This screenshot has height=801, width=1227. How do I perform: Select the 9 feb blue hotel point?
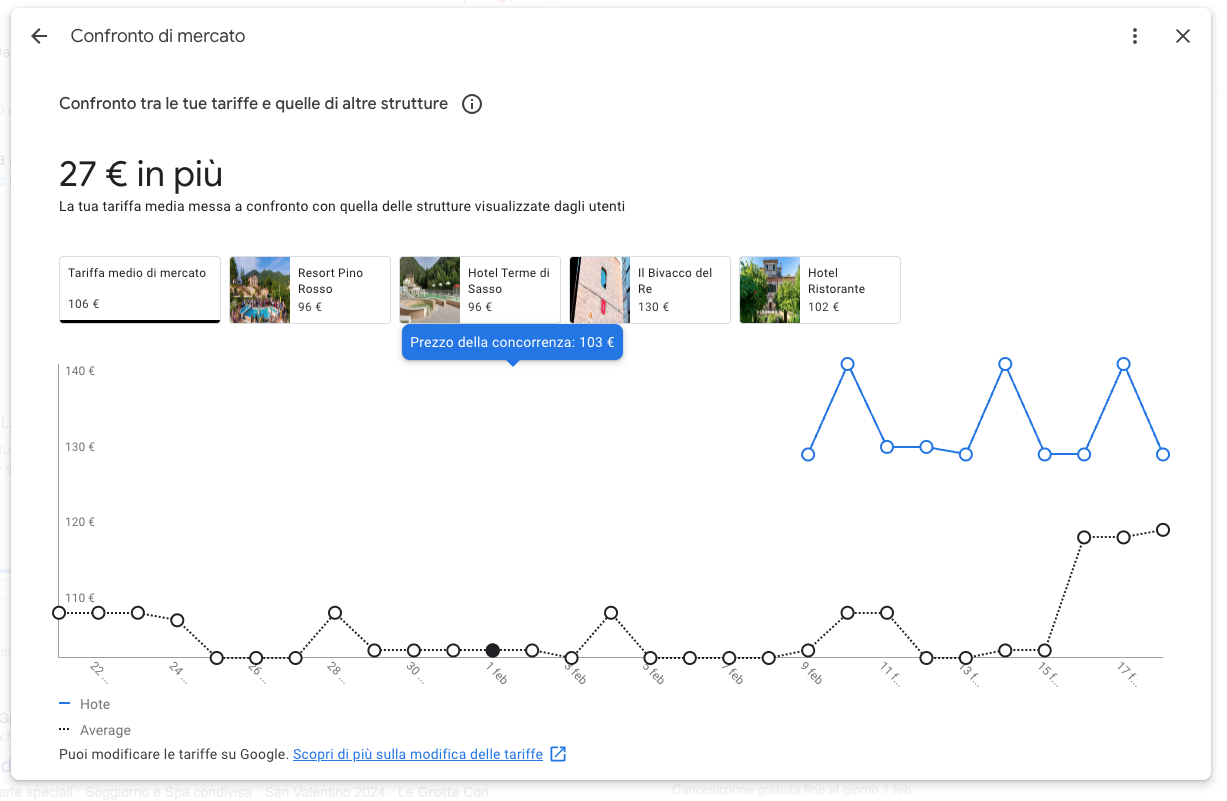point(808,454)
